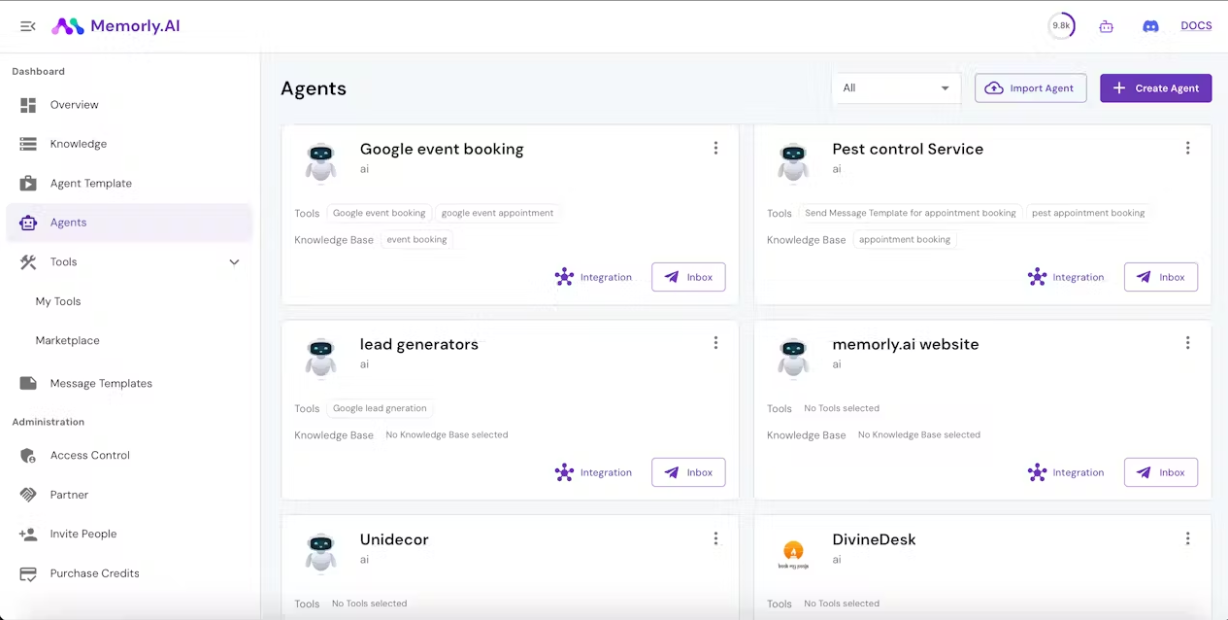
Task: Open Agent Template in the sidebar
Action: [129, 183]
